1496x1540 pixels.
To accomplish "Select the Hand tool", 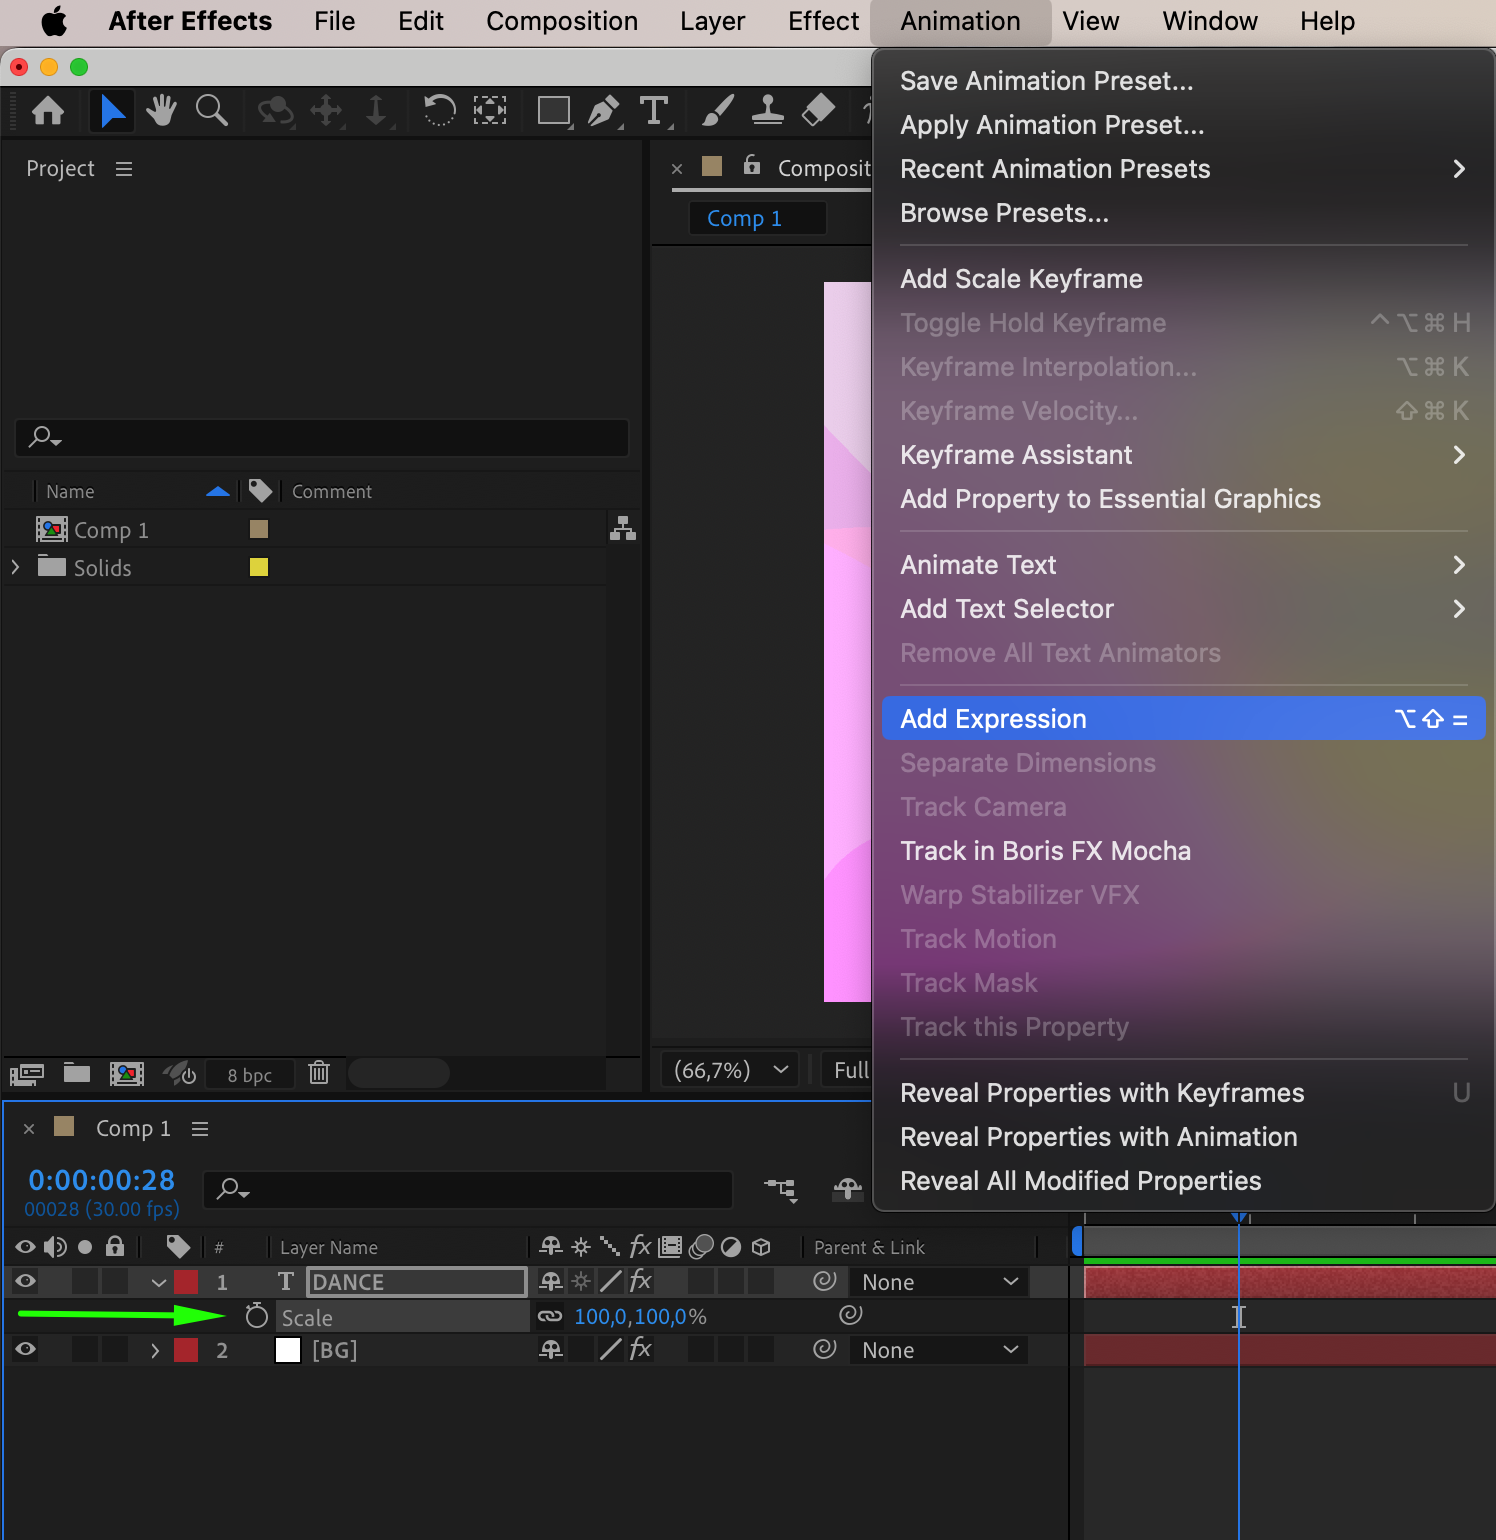I will tap(161, 110).
